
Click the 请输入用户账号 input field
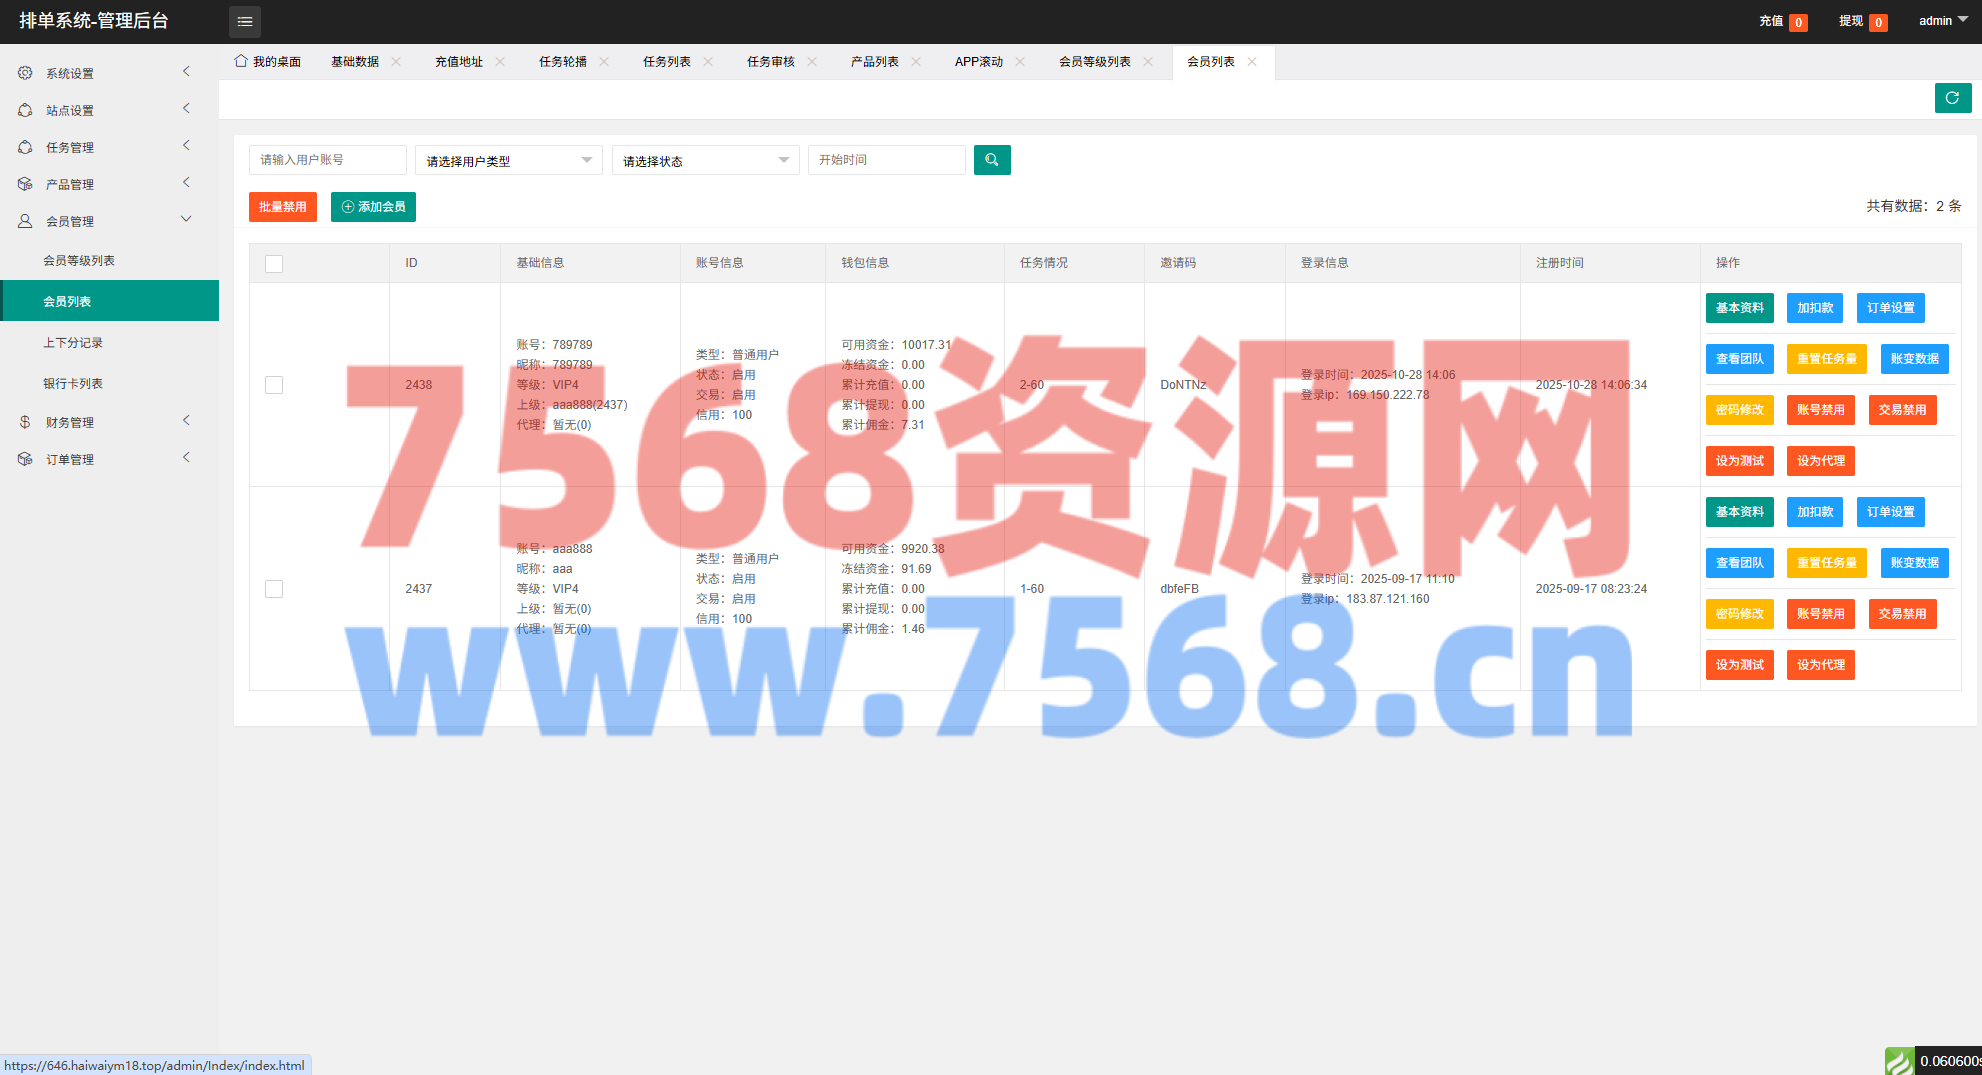pos(327,160)
